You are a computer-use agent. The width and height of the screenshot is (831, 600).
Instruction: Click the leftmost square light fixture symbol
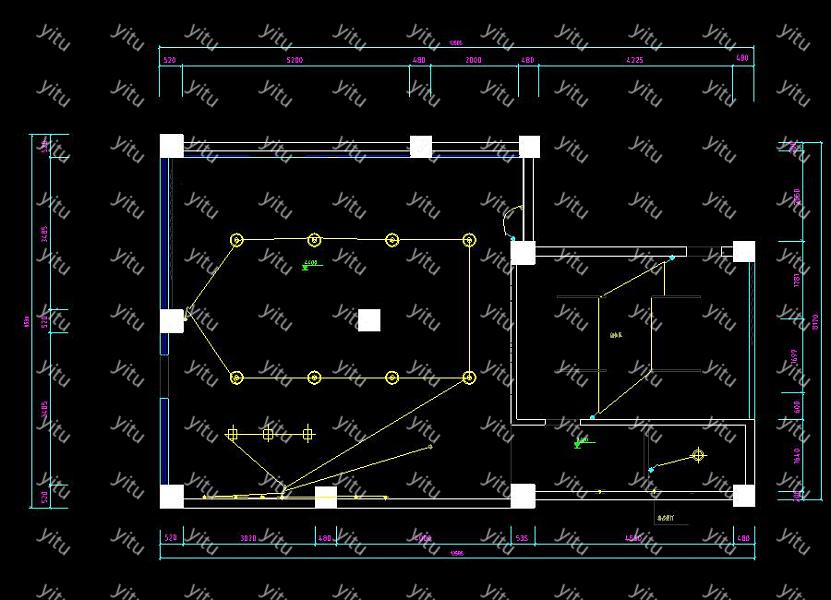pos(232,434)
